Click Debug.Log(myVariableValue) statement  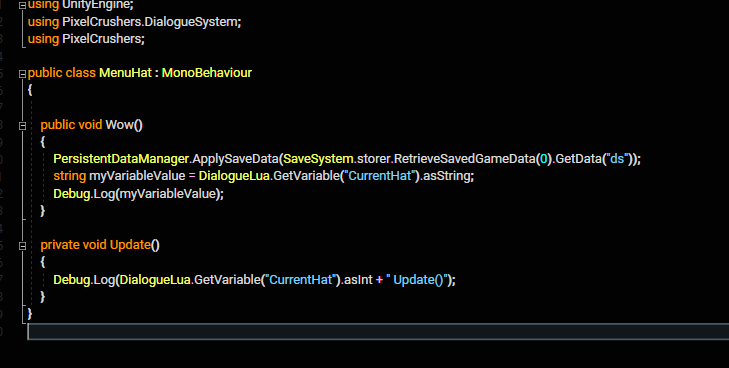[138, 194]
